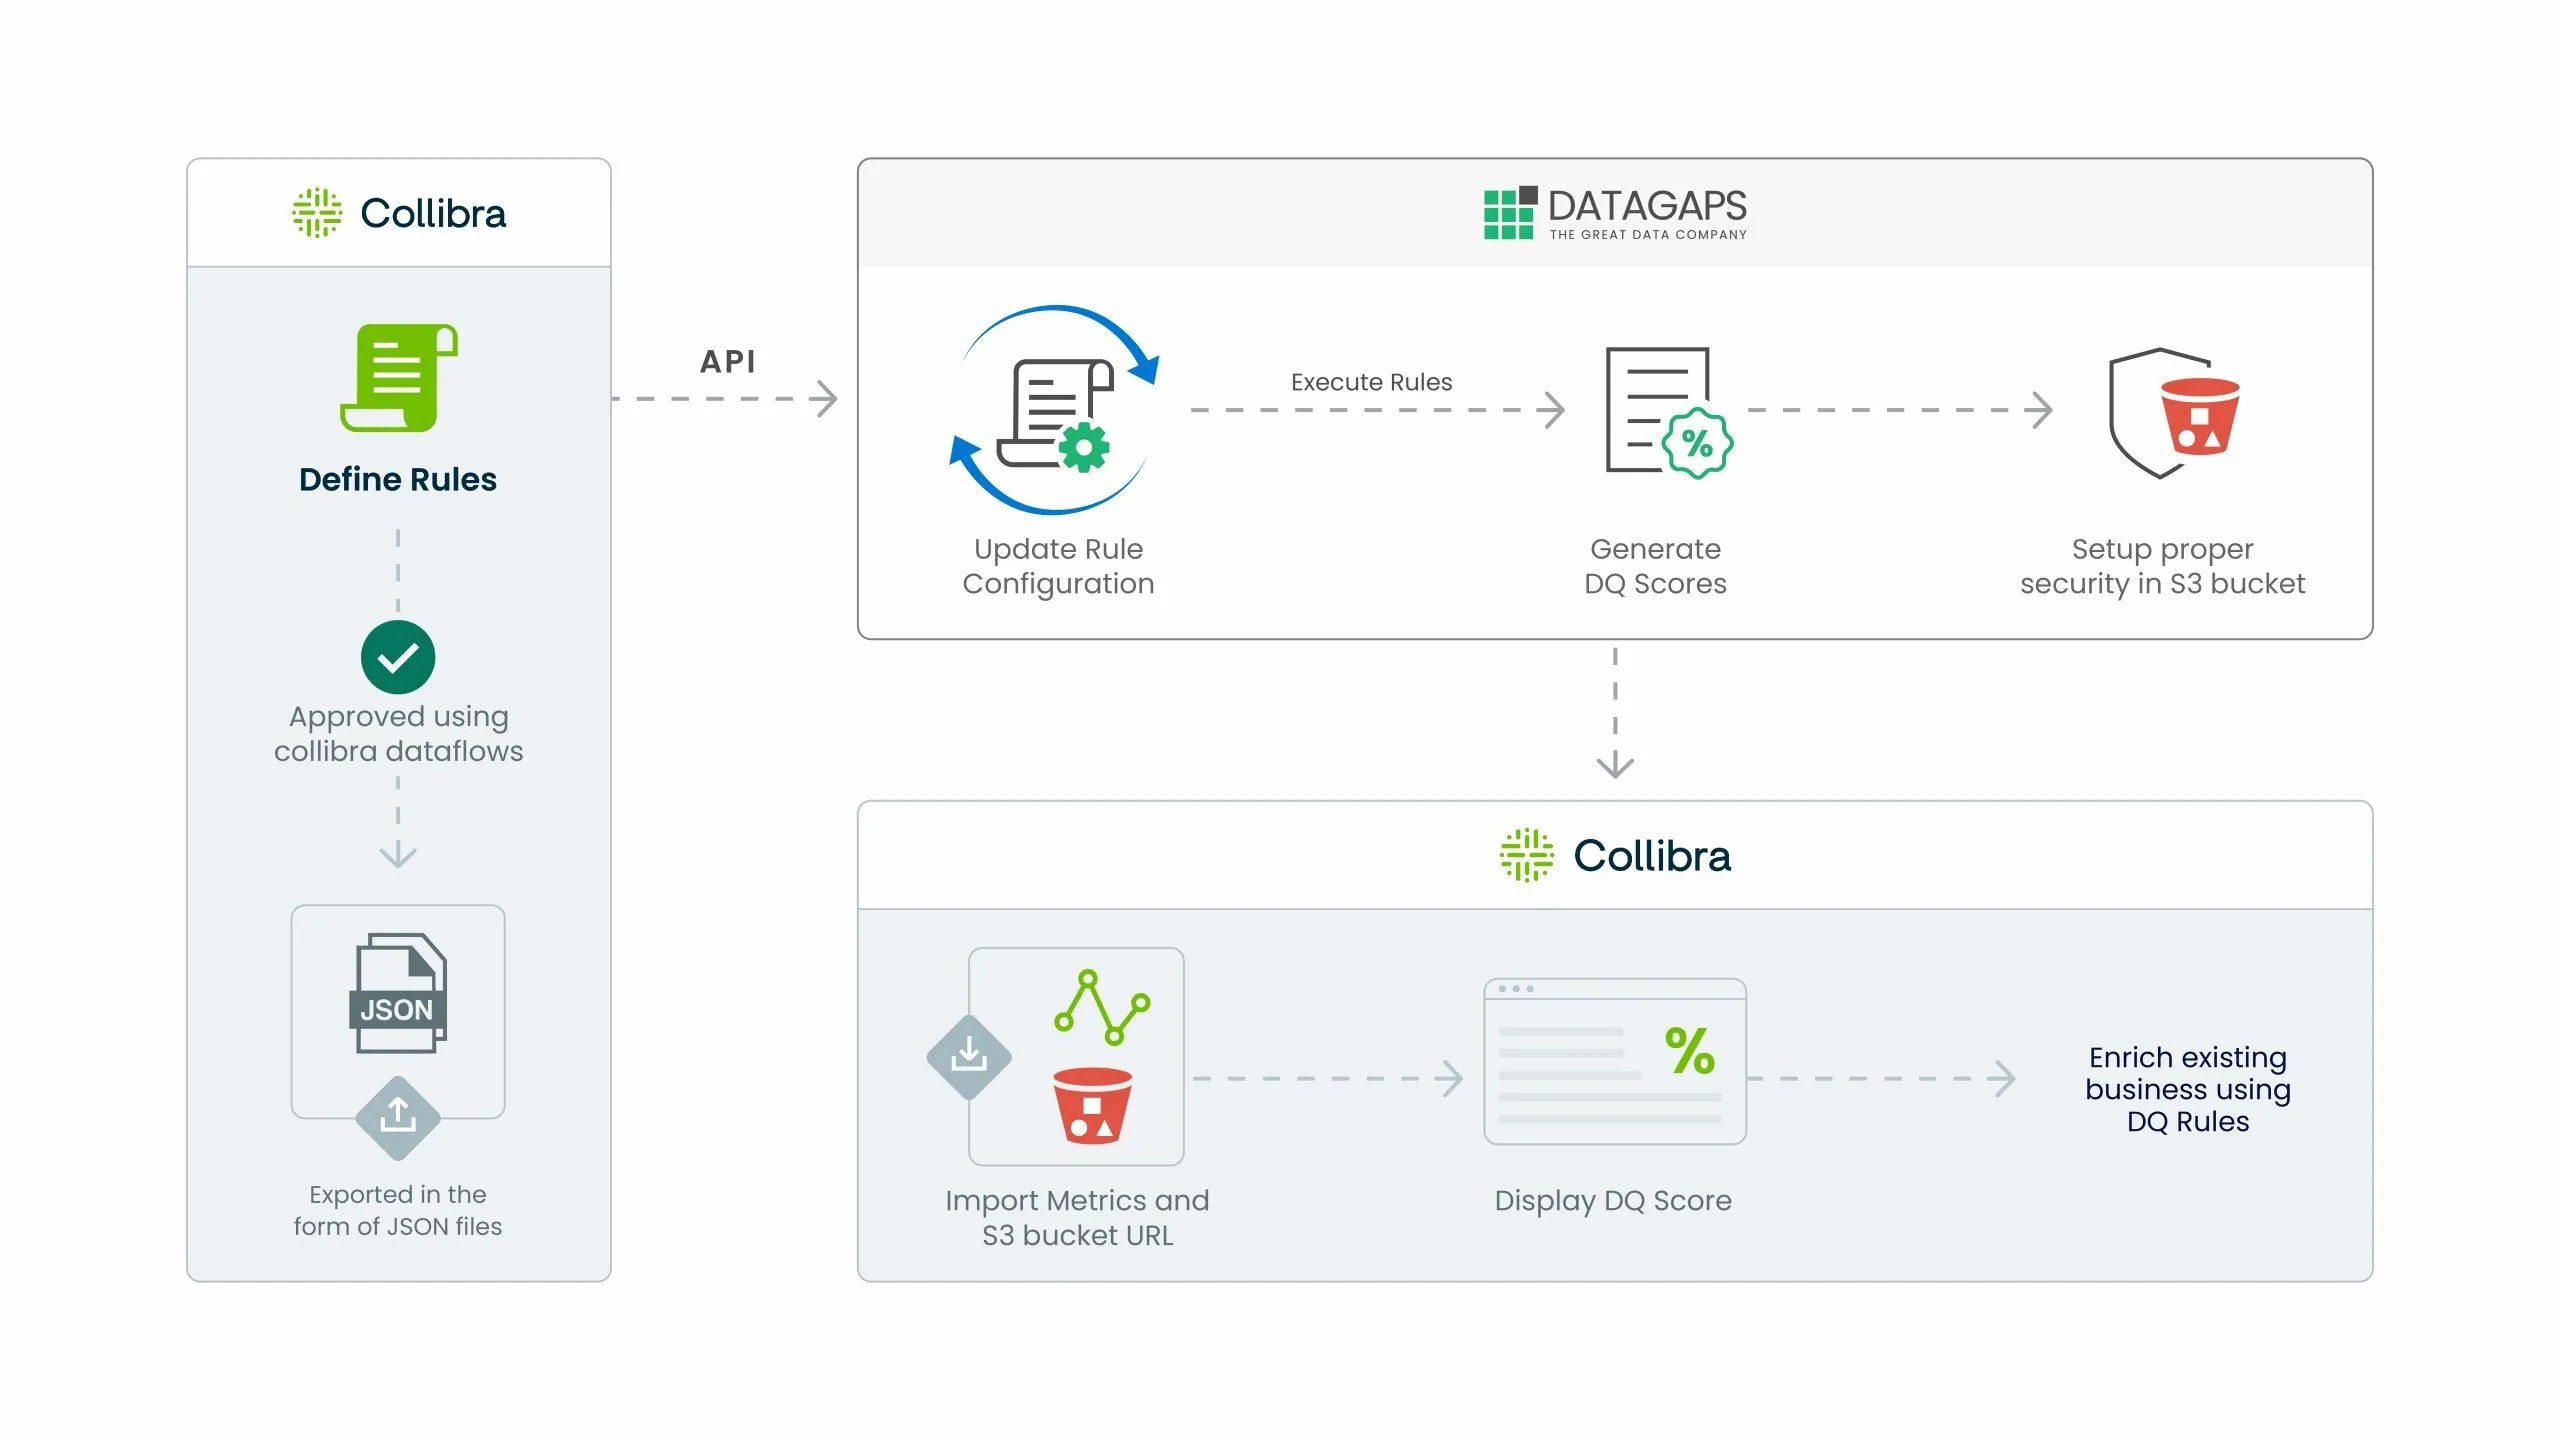
Task: Toggle the green approval checkmark
Action: click(x=397, y=657)
